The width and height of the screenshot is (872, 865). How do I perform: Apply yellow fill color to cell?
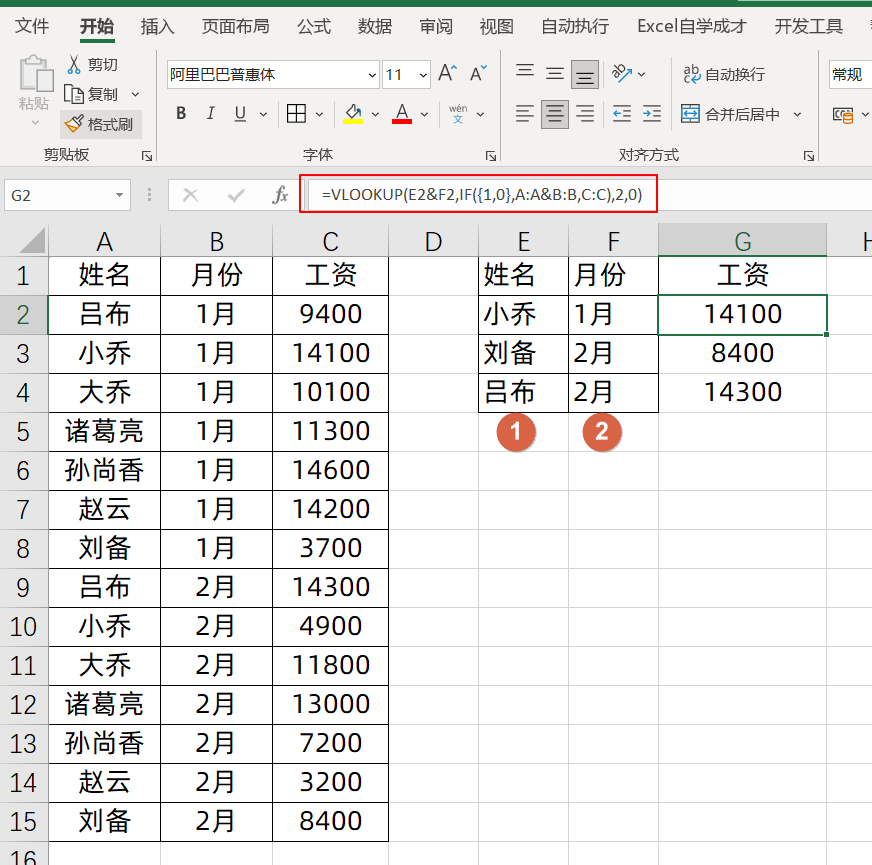coord(353,113)
